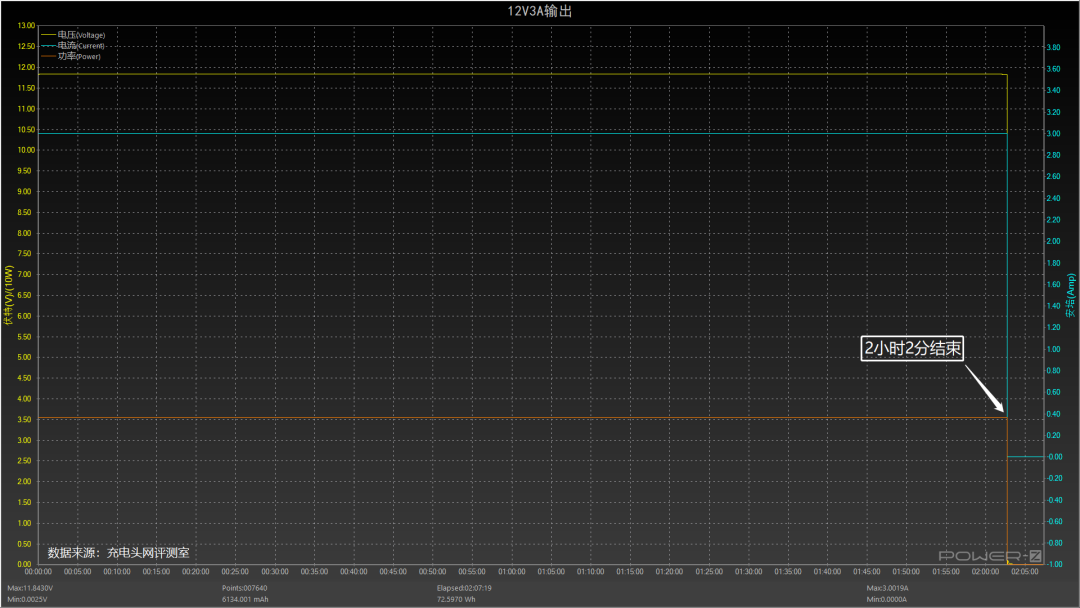The image size is (1080, 608).
Task: Click the cyan current curve in the plot
Action: point(523,133)
